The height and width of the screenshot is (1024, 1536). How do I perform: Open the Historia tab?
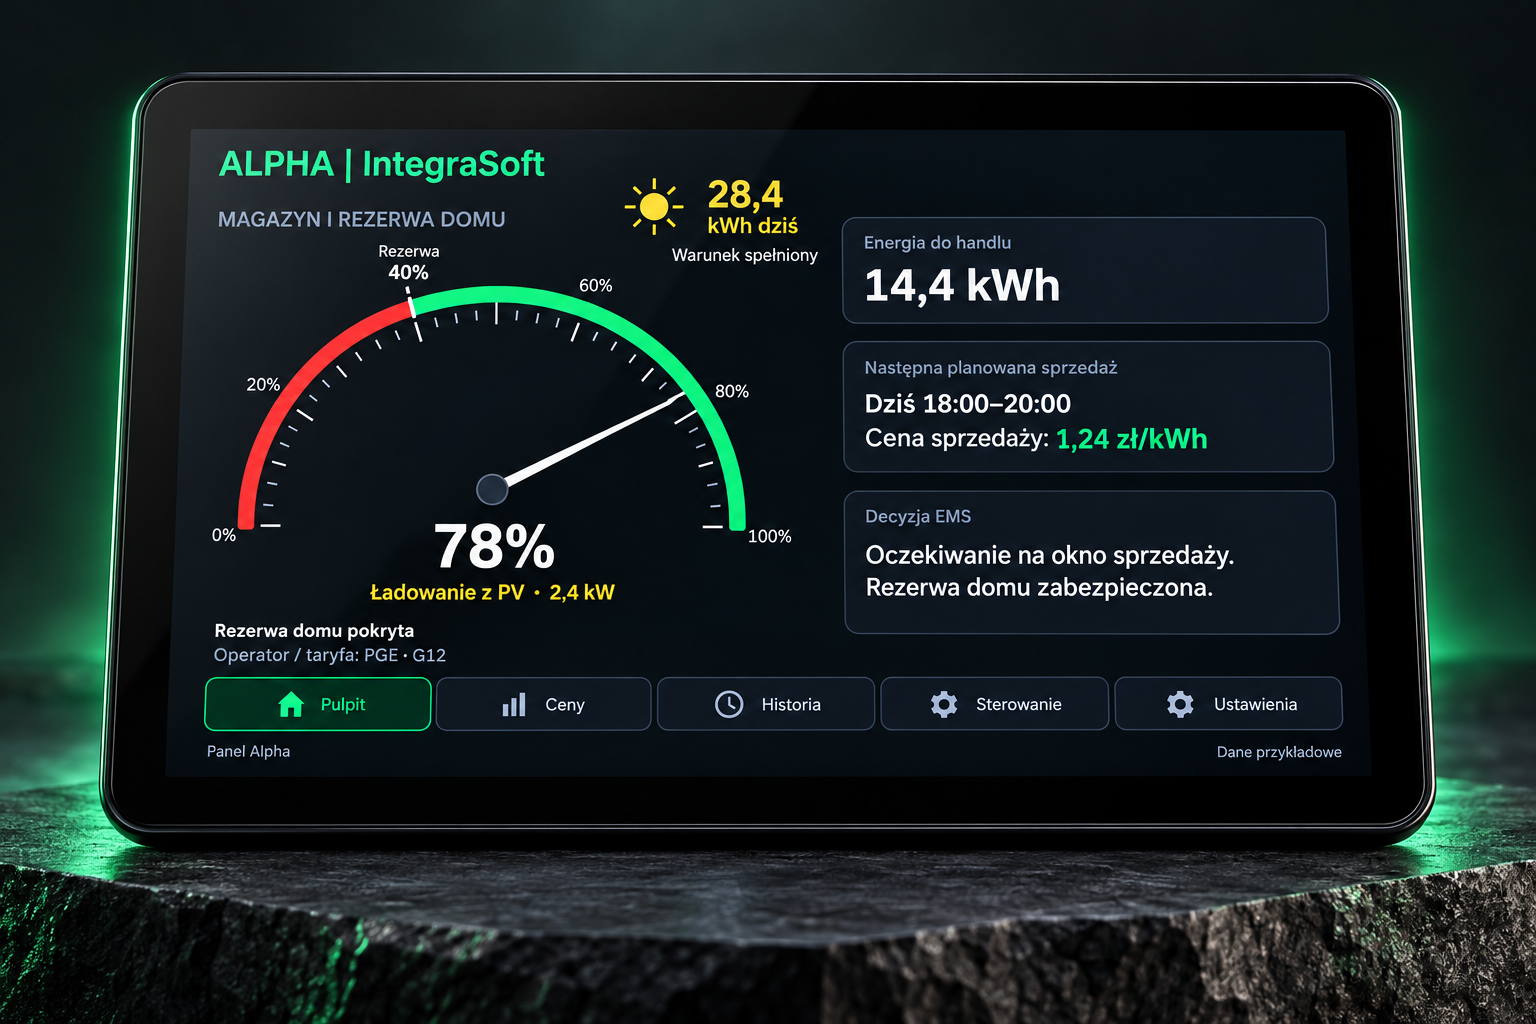(x=766, y=704)
